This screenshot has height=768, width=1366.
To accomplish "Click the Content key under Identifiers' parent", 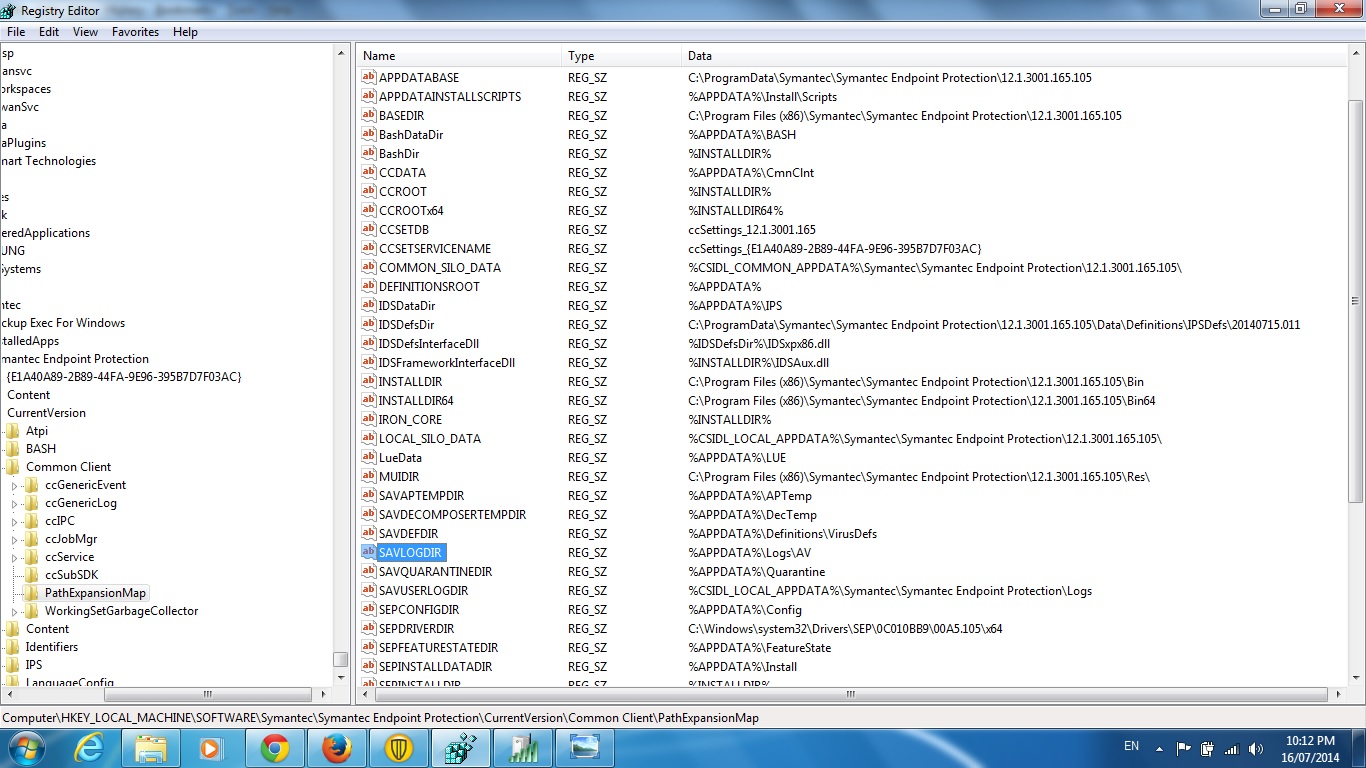I will pos(47,629).
